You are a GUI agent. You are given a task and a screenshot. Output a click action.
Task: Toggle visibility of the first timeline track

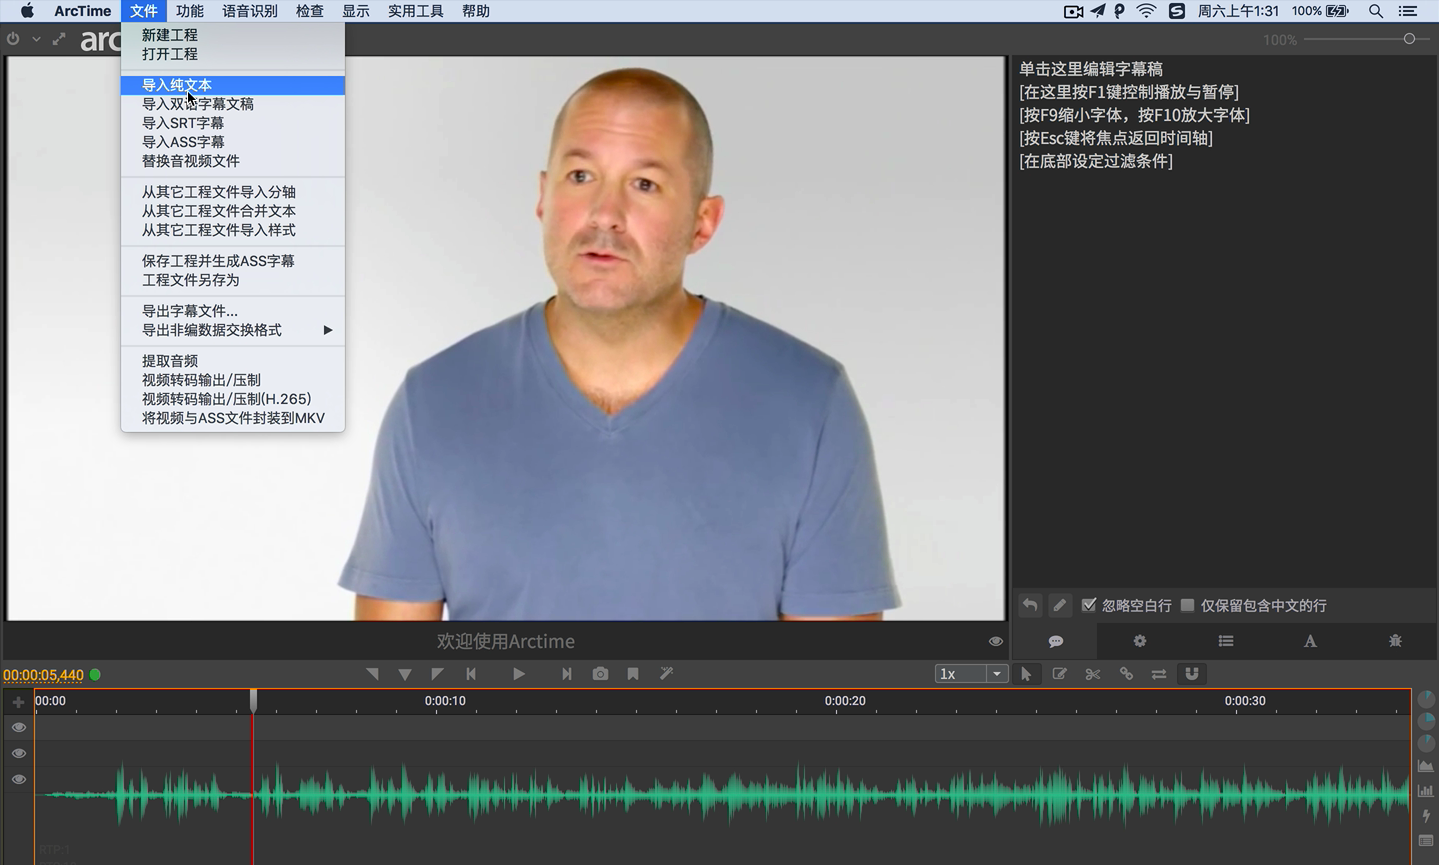click(18, 728)
